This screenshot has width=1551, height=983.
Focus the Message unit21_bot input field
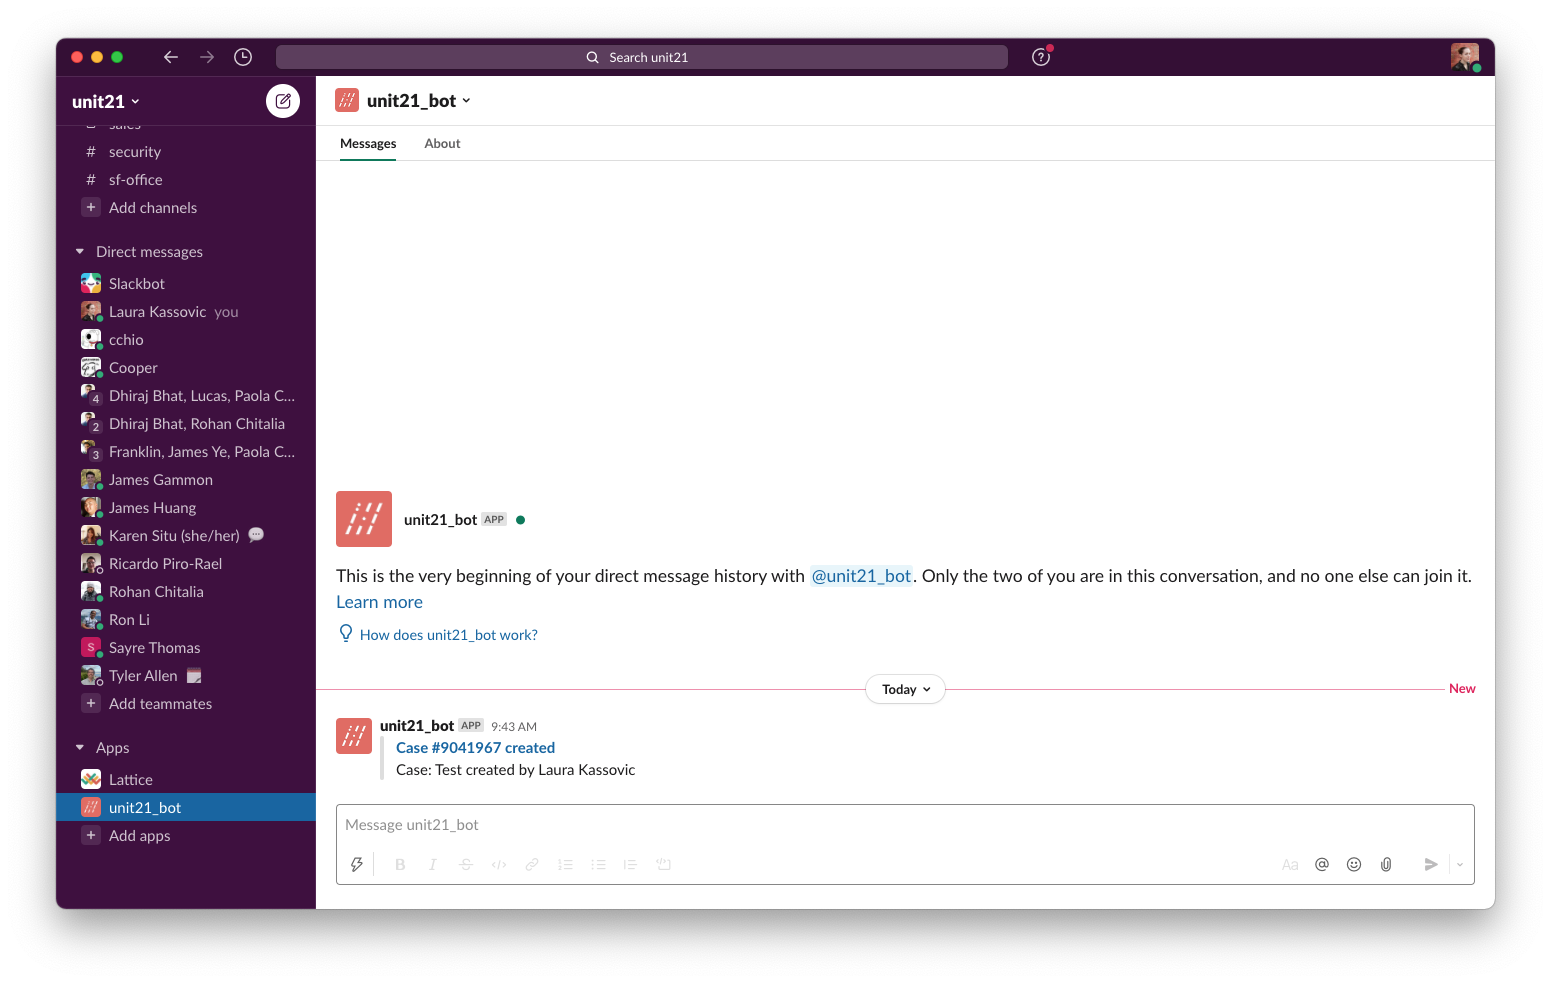coord(905,825)
